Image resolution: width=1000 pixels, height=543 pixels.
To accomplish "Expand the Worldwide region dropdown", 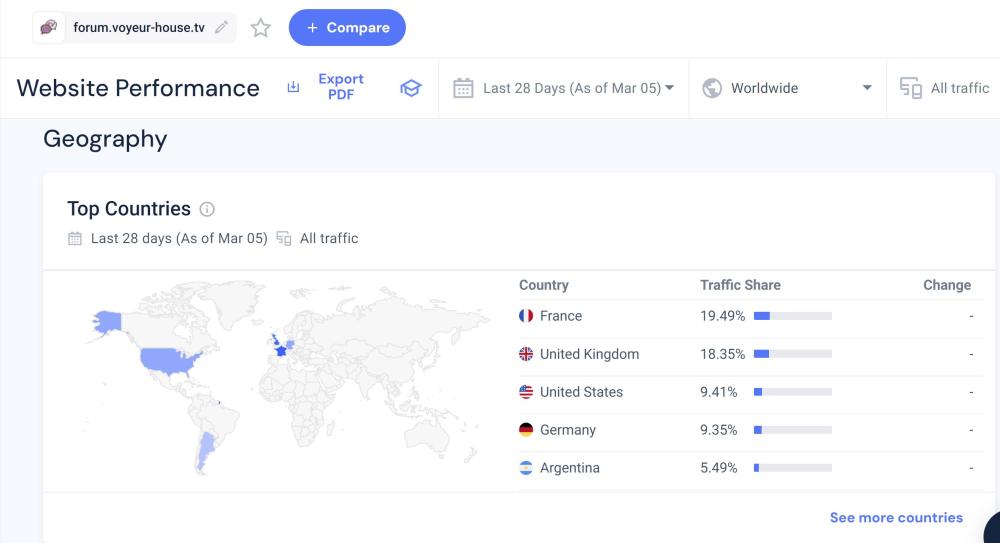I will pyautogui.click(x=787, y=88).
